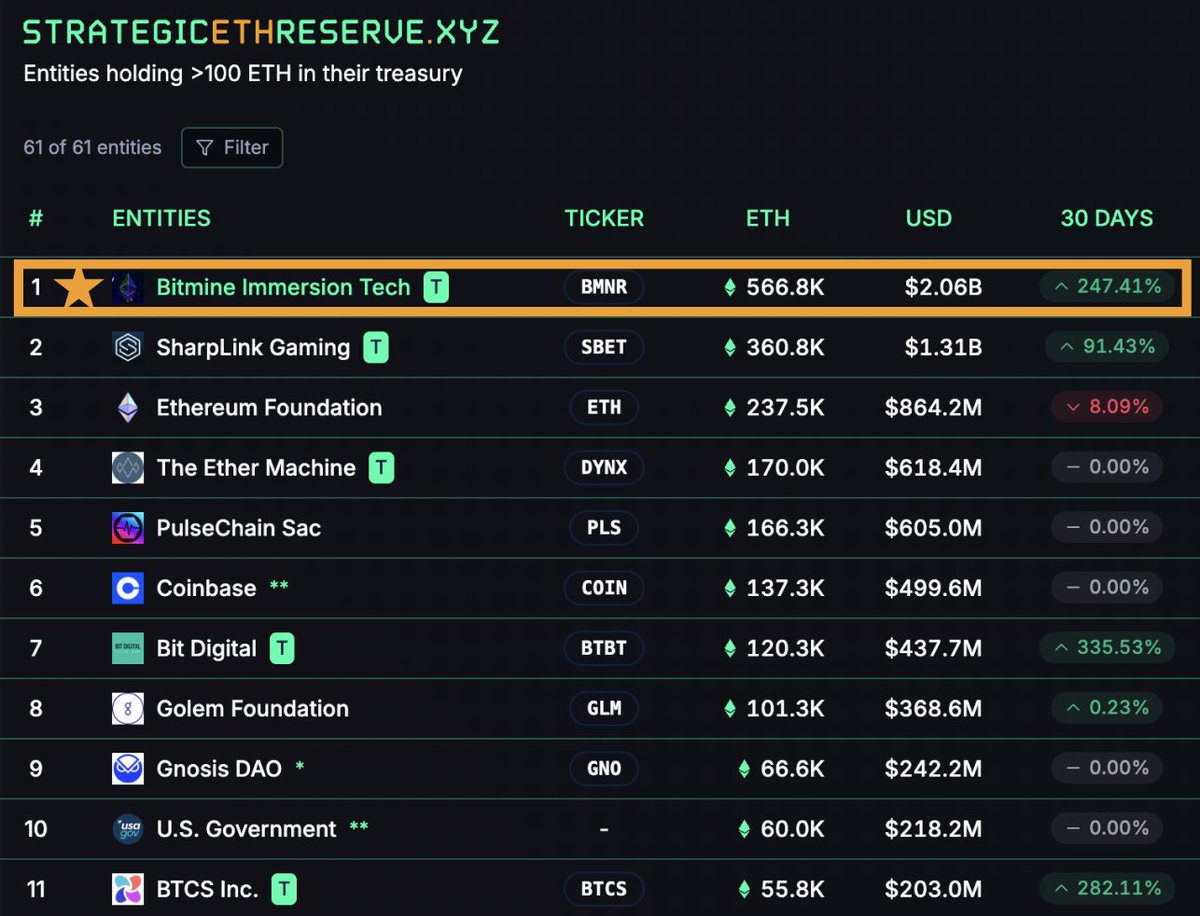1200x916 pixels.
Task: Click the BTCS Inc. colorful logo
Action: [128, 889]
